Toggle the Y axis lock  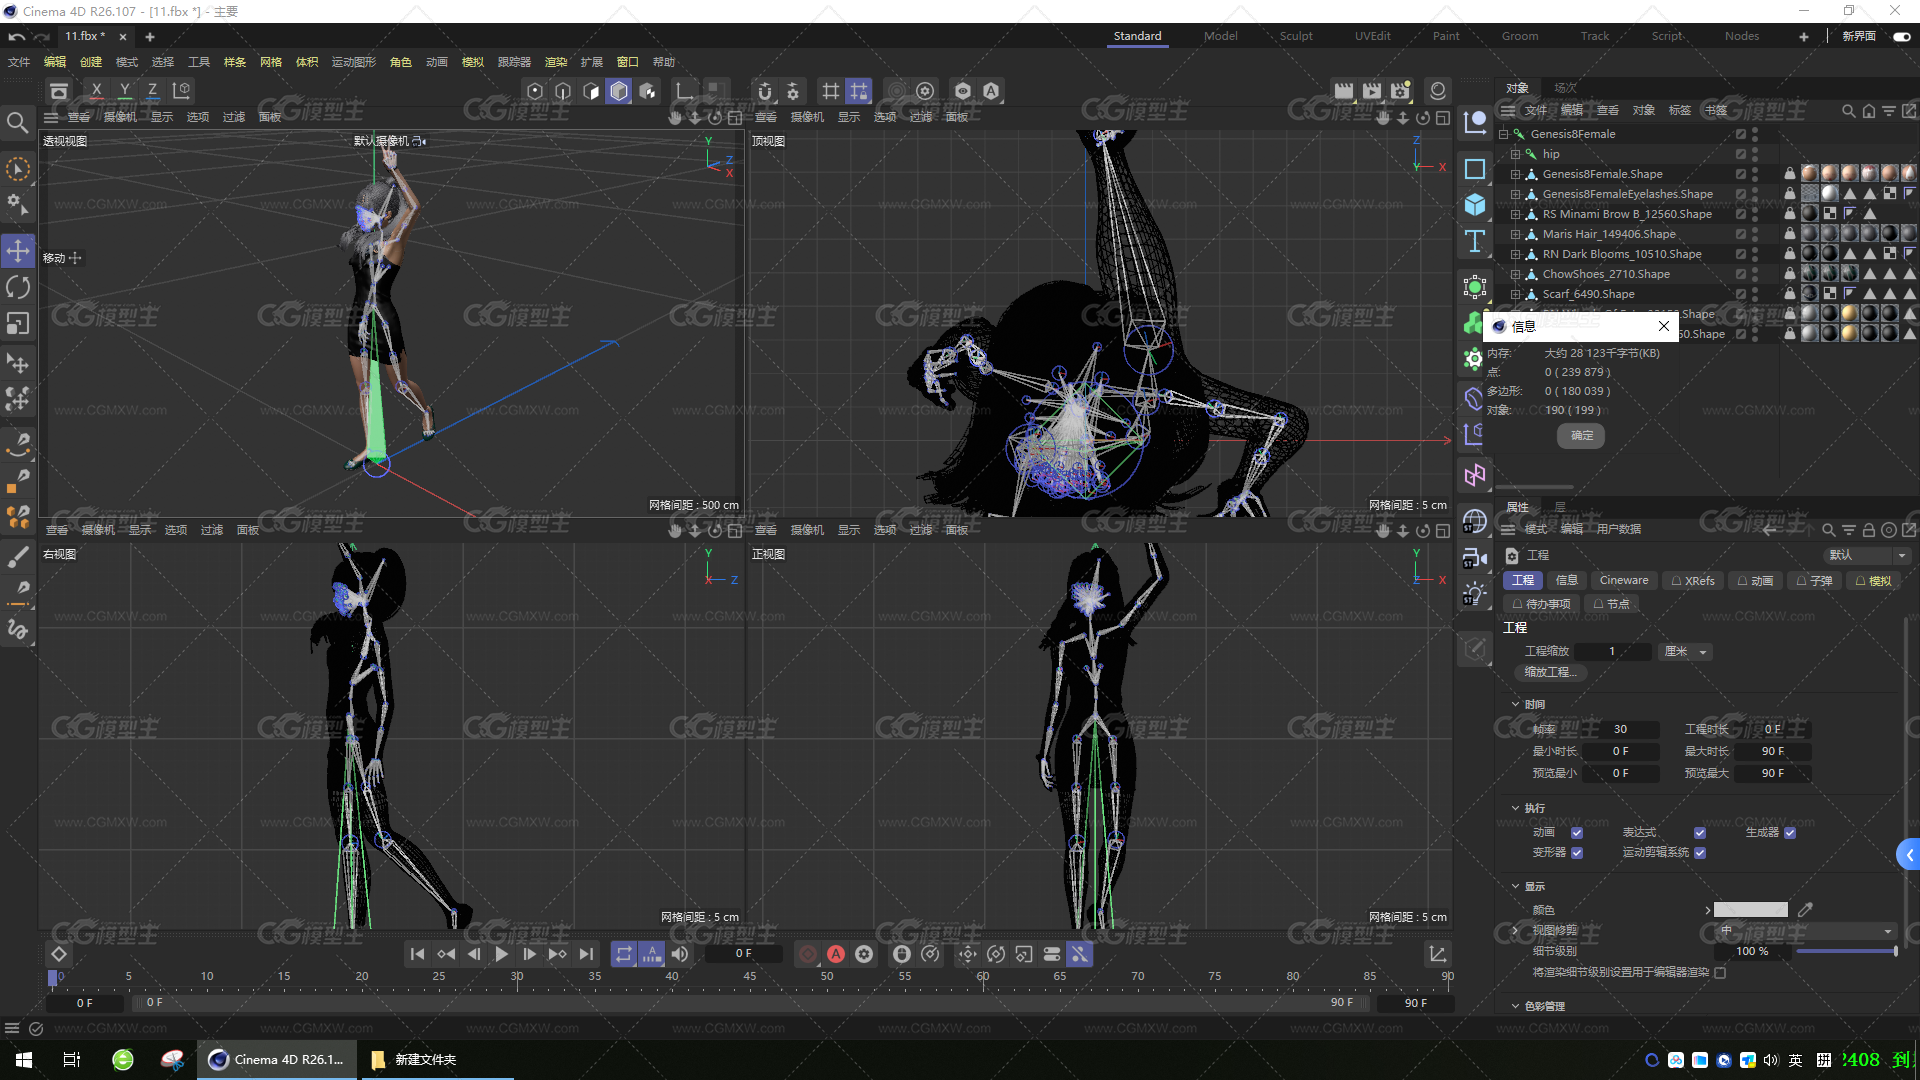pyautogui.click(x=124, y=91)
